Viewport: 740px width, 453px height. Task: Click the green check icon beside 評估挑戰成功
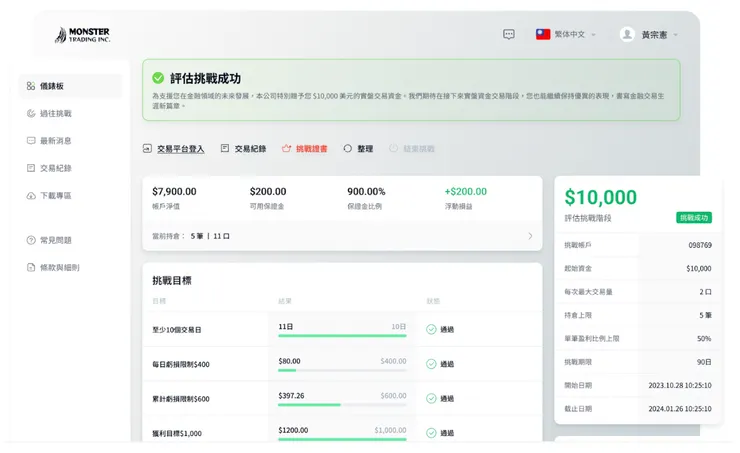click(158, 78)
